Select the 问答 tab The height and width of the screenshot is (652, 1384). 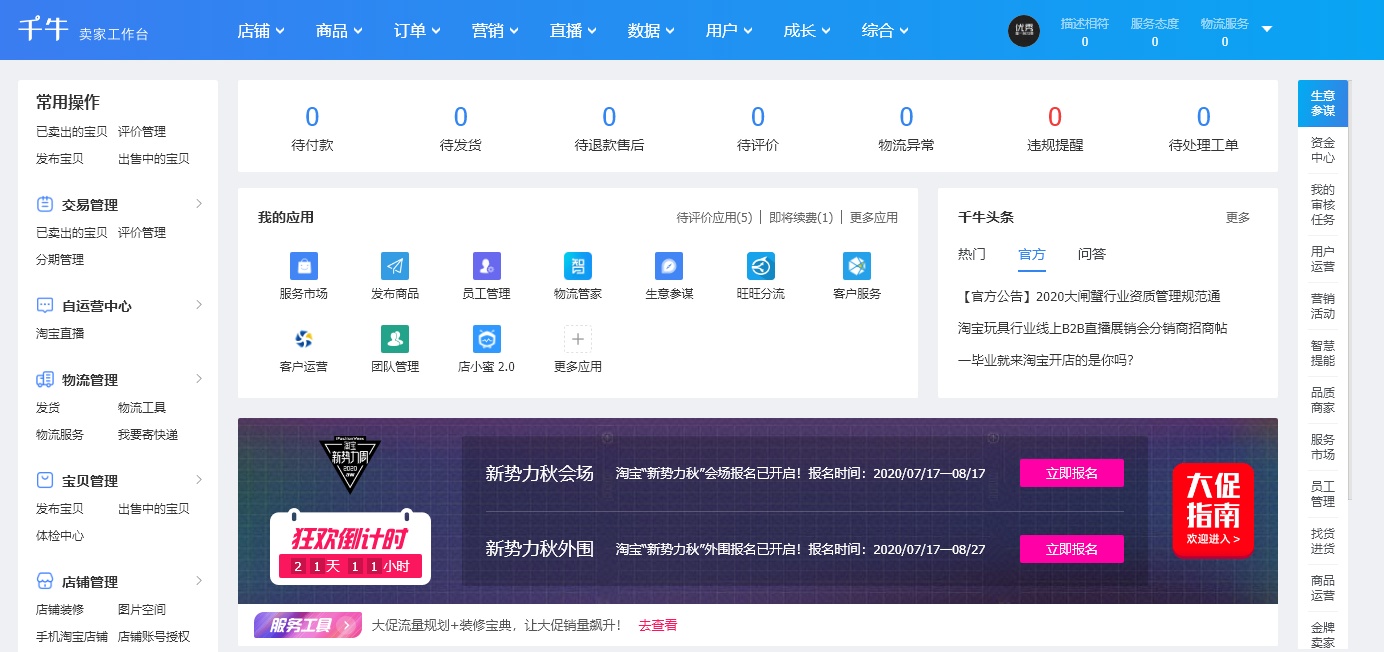[x=1092, y=254]
